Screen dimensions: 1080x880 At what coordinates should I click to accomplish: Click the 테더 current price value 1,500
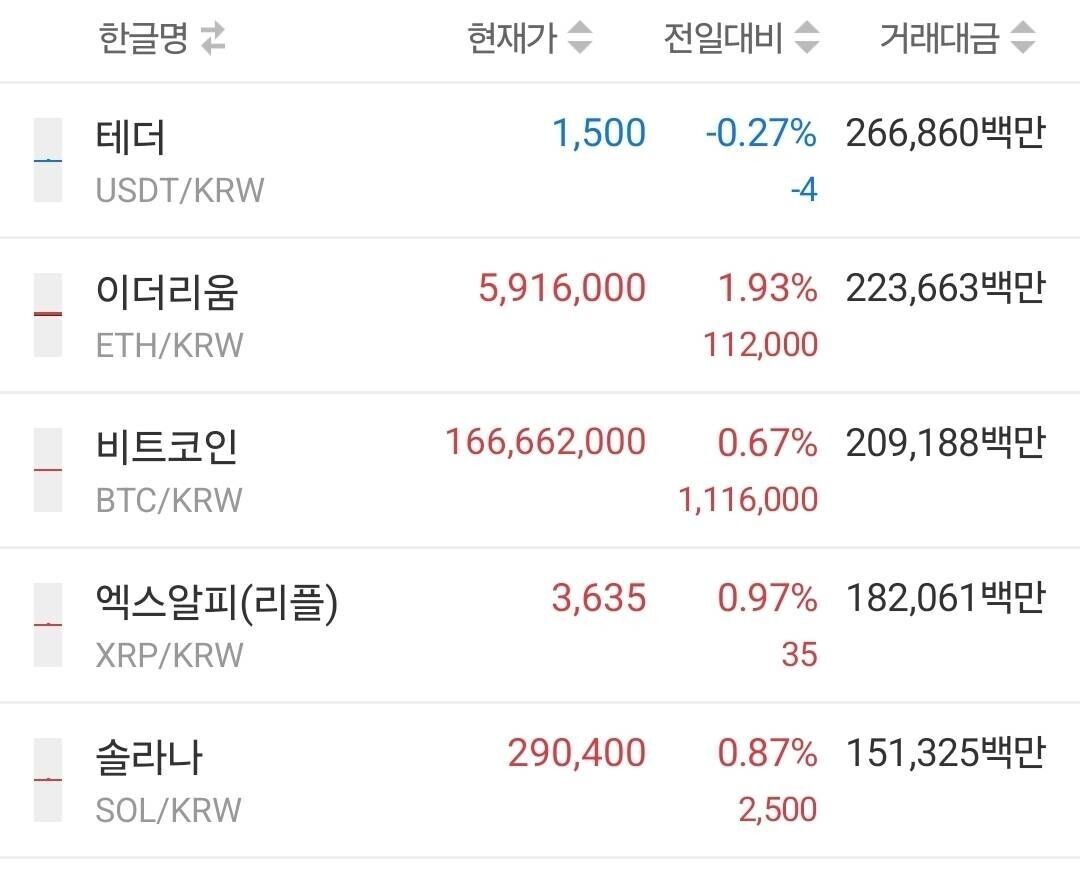click(x=598, y=133)
